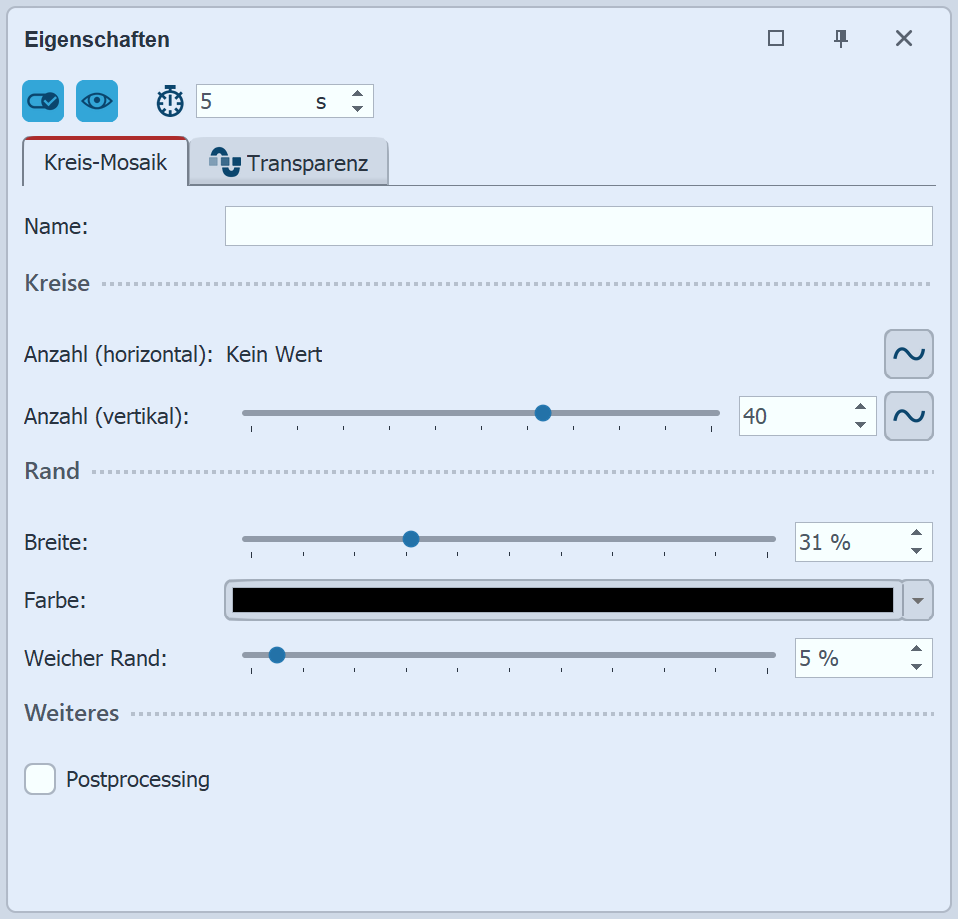Click the black Farbe color swatch

tap(562, 600)
